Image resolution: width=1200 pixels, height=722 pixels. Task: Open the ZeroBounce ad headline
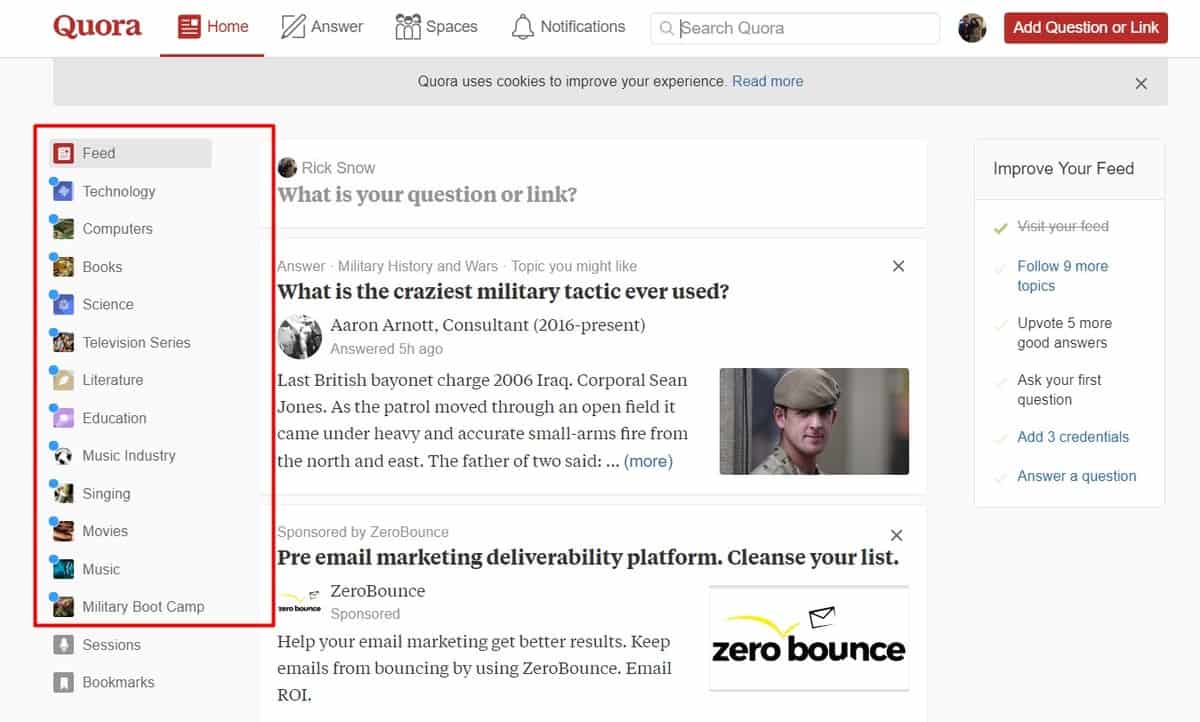coord(588,558)
